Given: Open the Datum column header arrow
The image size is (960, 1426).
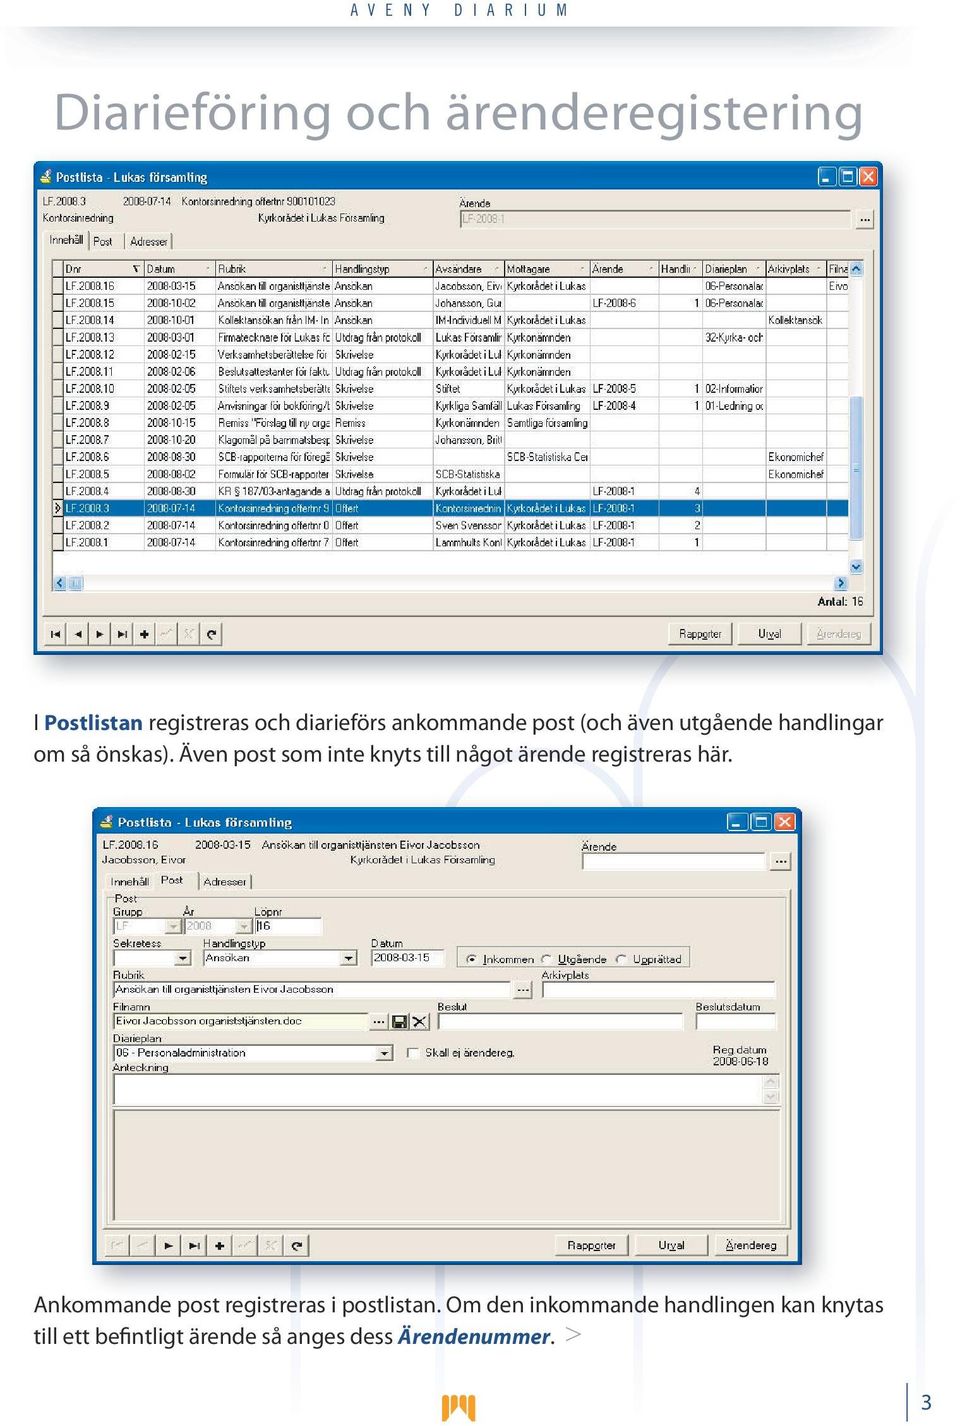Looking at the screenshot, I should pyautogui.click(x=208, y=270).
